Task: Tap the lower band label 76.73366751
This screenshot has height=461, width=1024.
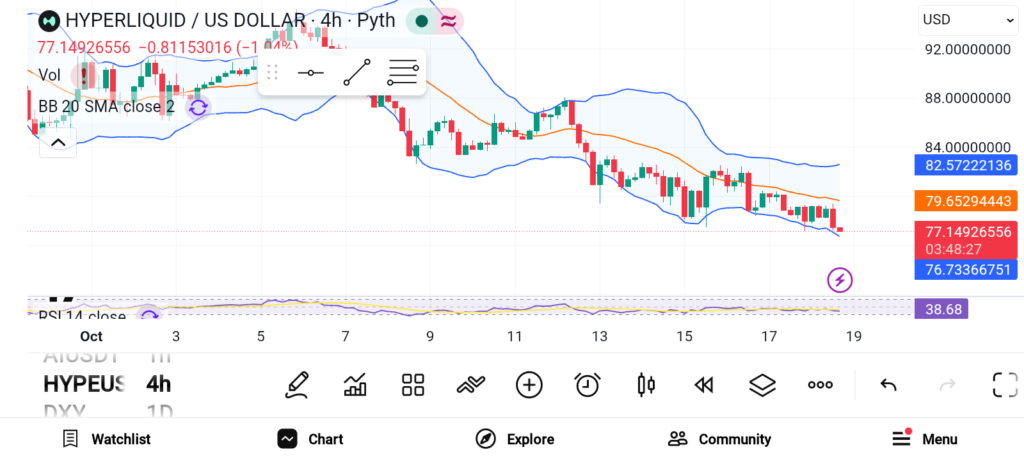Action: click(966, 269)
